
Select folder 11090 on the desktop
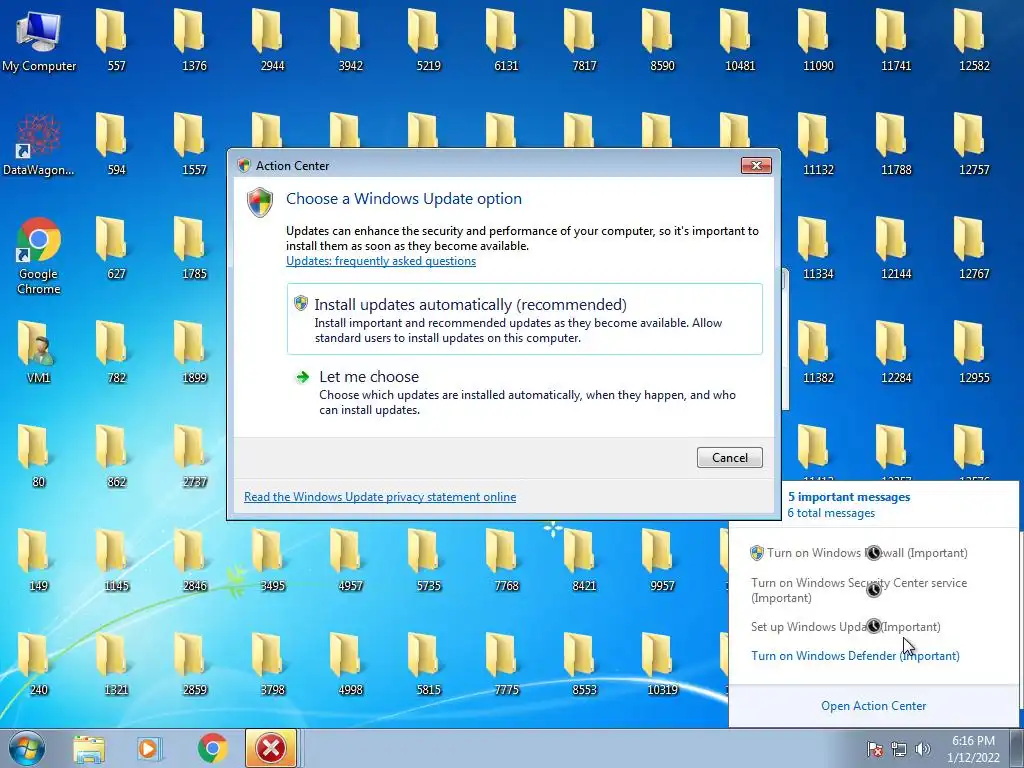pyautogui.click(x=818, y=40)
